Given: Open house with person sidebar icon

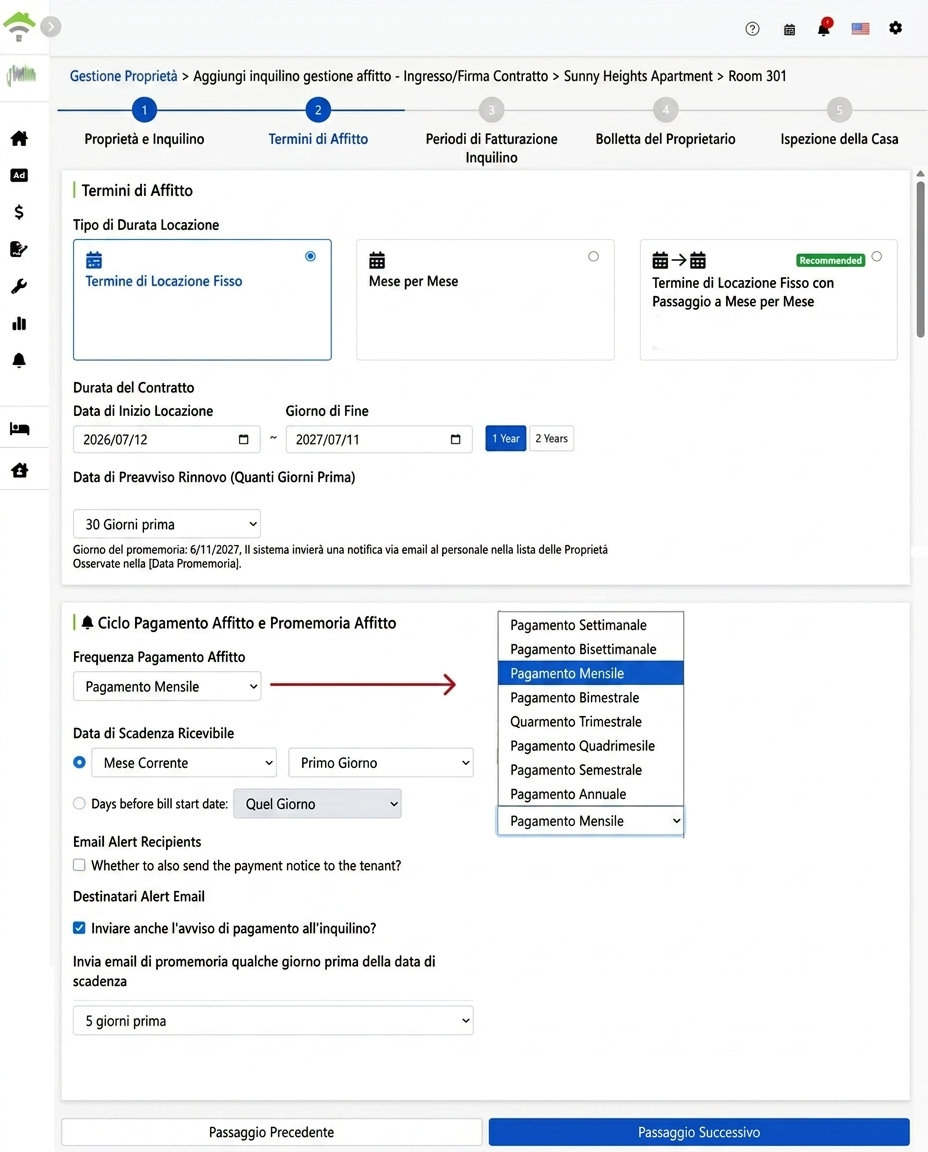Looking at the screenshot, I should pos(19,470).
